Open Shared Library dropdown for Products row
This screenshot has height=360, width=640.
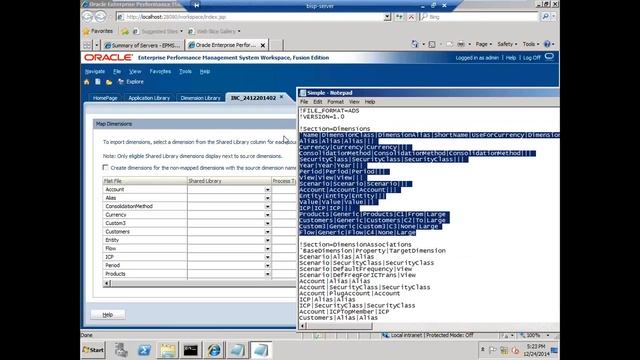(x=267, y=274)
